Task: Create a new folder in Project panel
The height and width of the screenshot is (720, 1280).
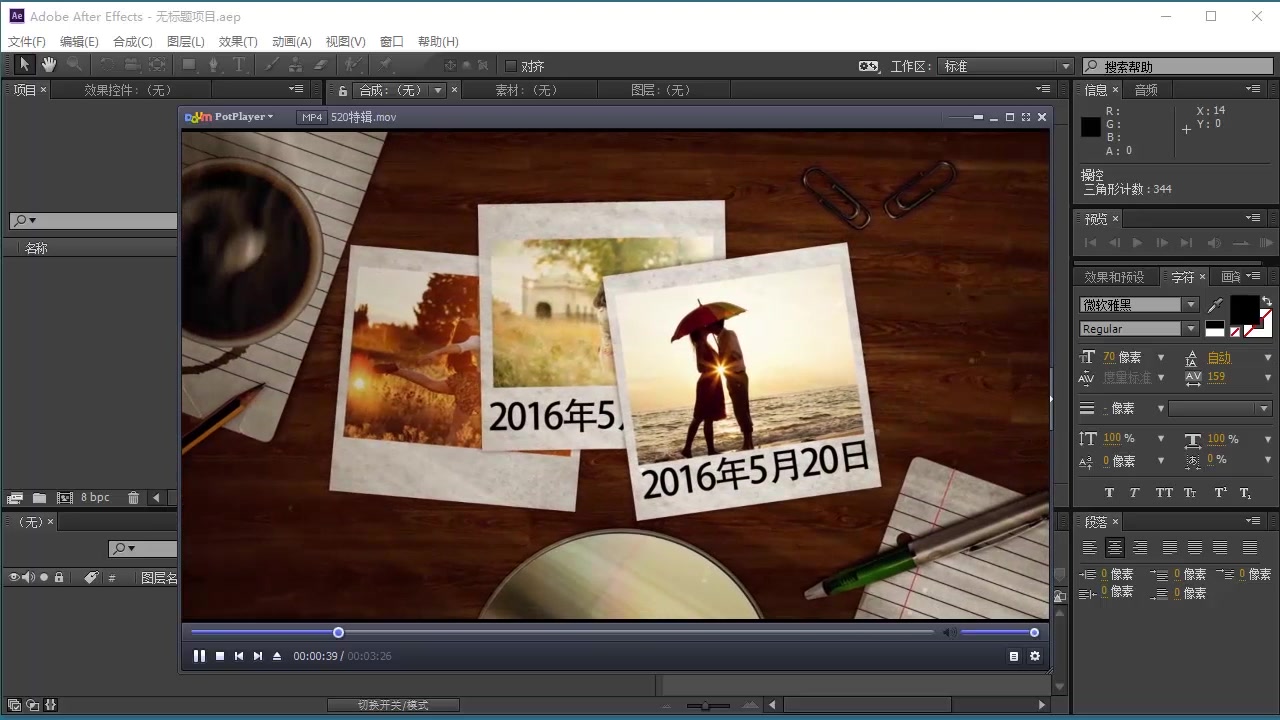Action: [39, 497]
